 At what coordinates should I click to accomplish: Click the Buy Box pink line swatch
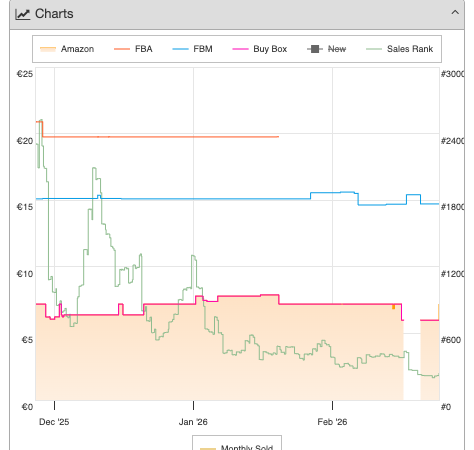240,49
